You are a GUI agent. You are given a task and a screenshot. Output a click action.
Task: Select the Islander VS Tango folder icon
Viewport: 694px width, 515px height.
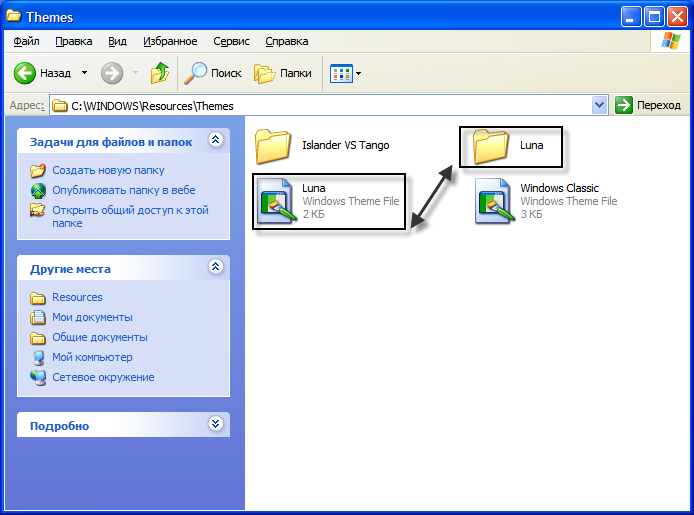pyautogui.click(x=273, y=146)
